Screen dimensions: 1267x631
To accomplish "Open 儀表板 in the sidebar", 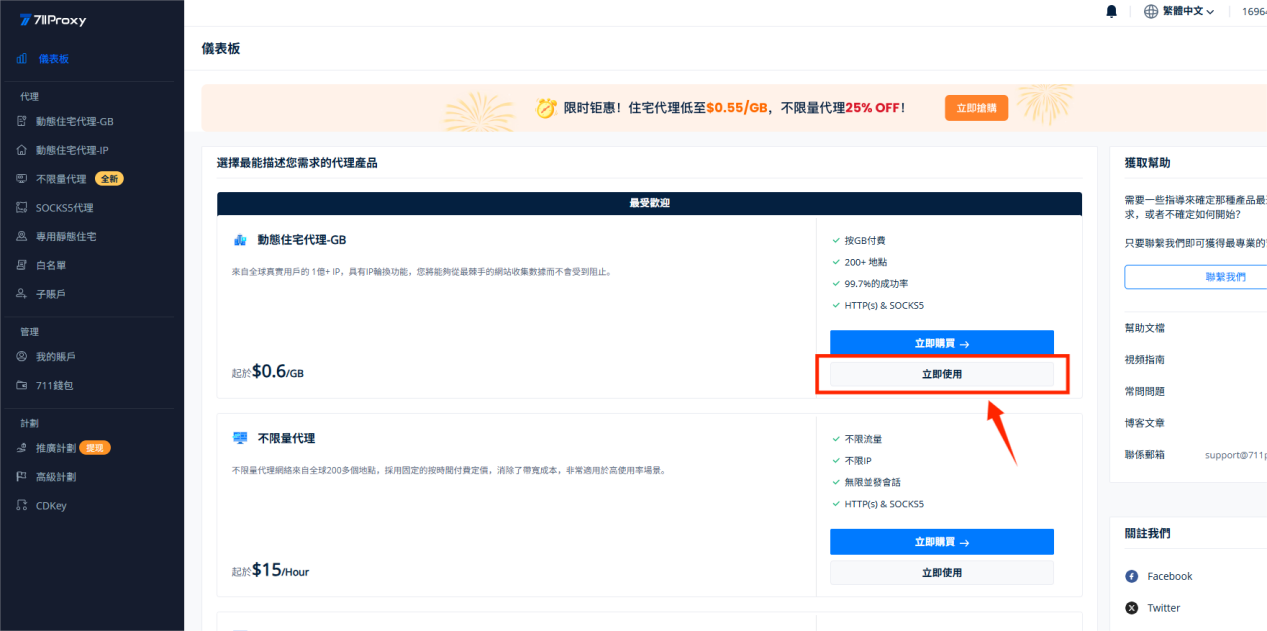I will pyautogui.click(x=53, y=59).
